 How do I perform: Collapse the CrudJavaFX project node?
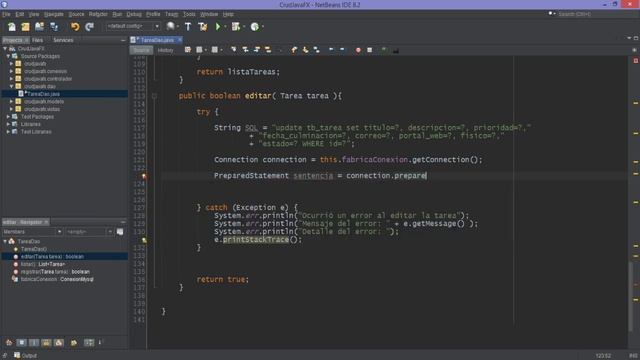pos(5,49)
